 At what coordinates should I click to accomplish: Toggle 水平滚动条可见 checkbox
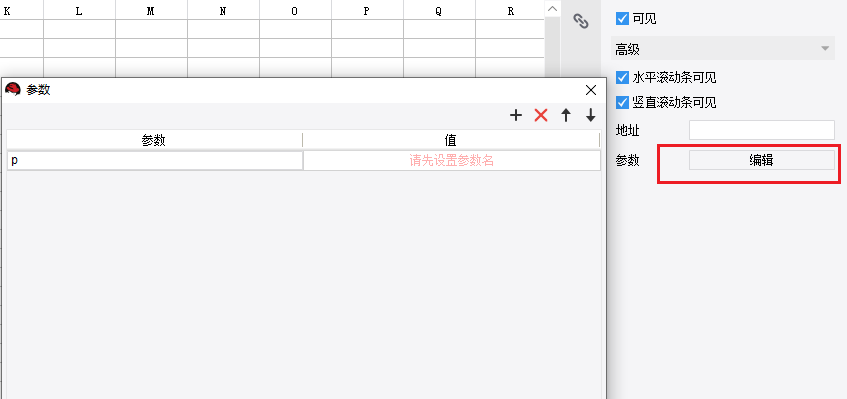click(622, 77)
